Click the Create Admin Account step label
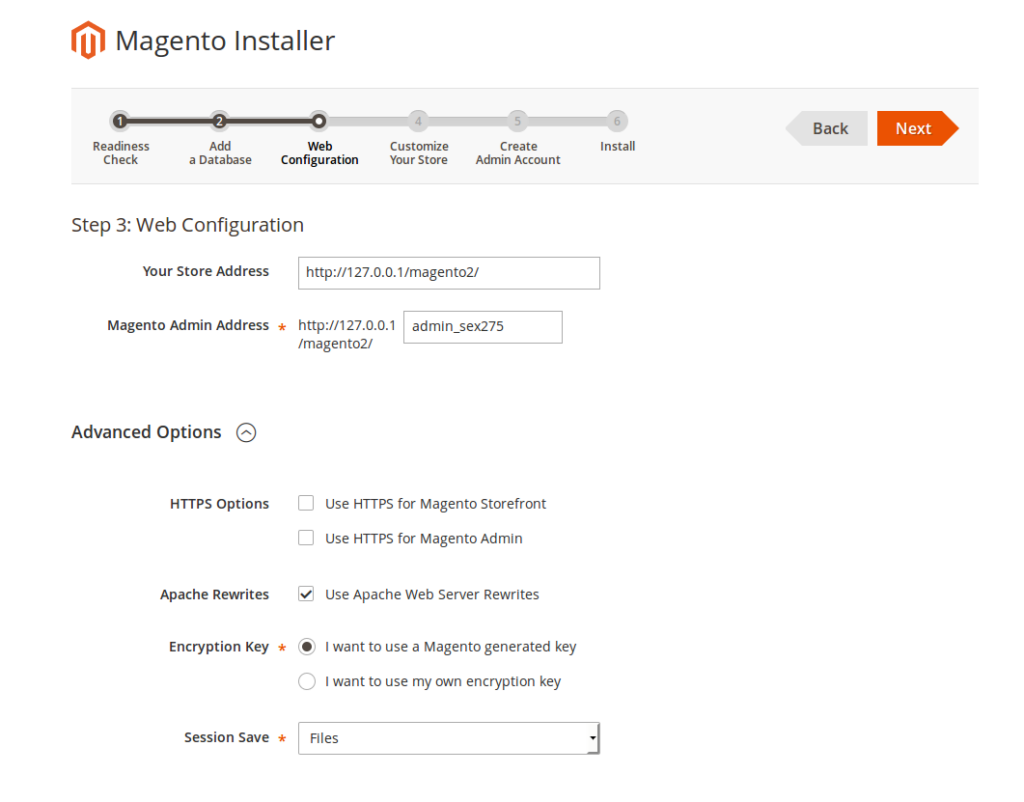This screenshot has width=1024, height=802. [518, 153]
